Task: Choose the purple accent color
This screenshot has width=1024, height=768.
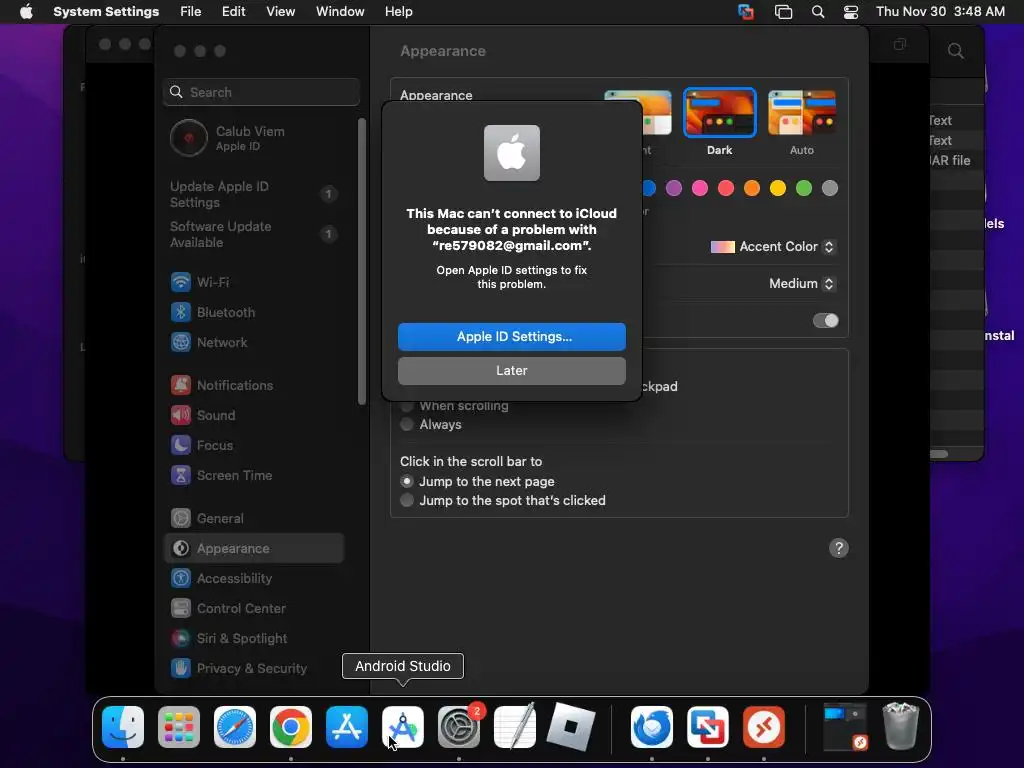Action: click(674, 188)
